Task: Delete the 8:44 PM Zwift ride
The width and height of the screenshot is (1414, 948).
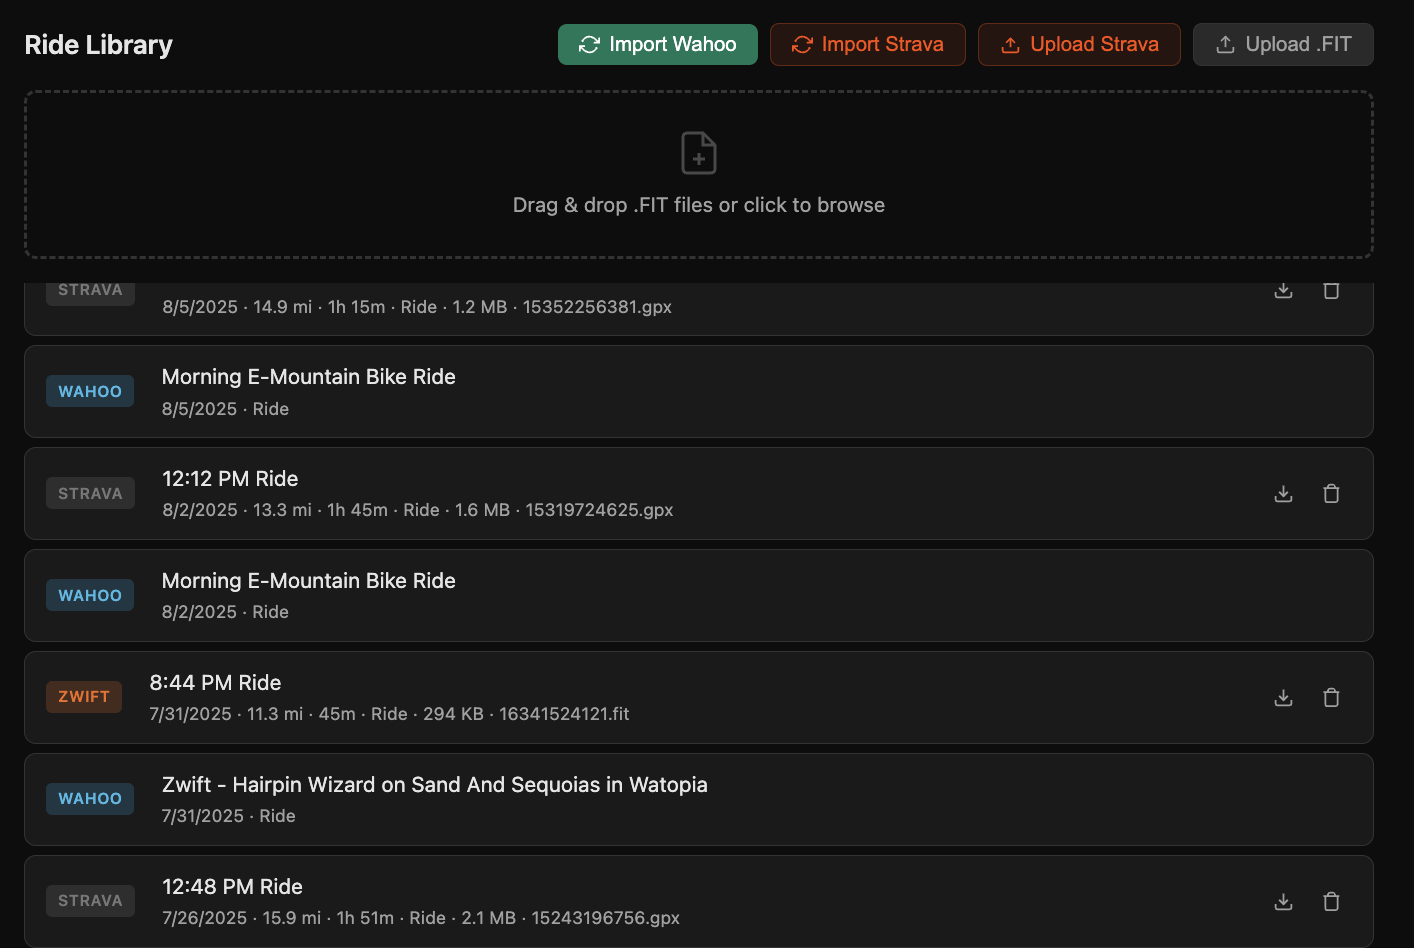Action: (x=1331, y=698)
